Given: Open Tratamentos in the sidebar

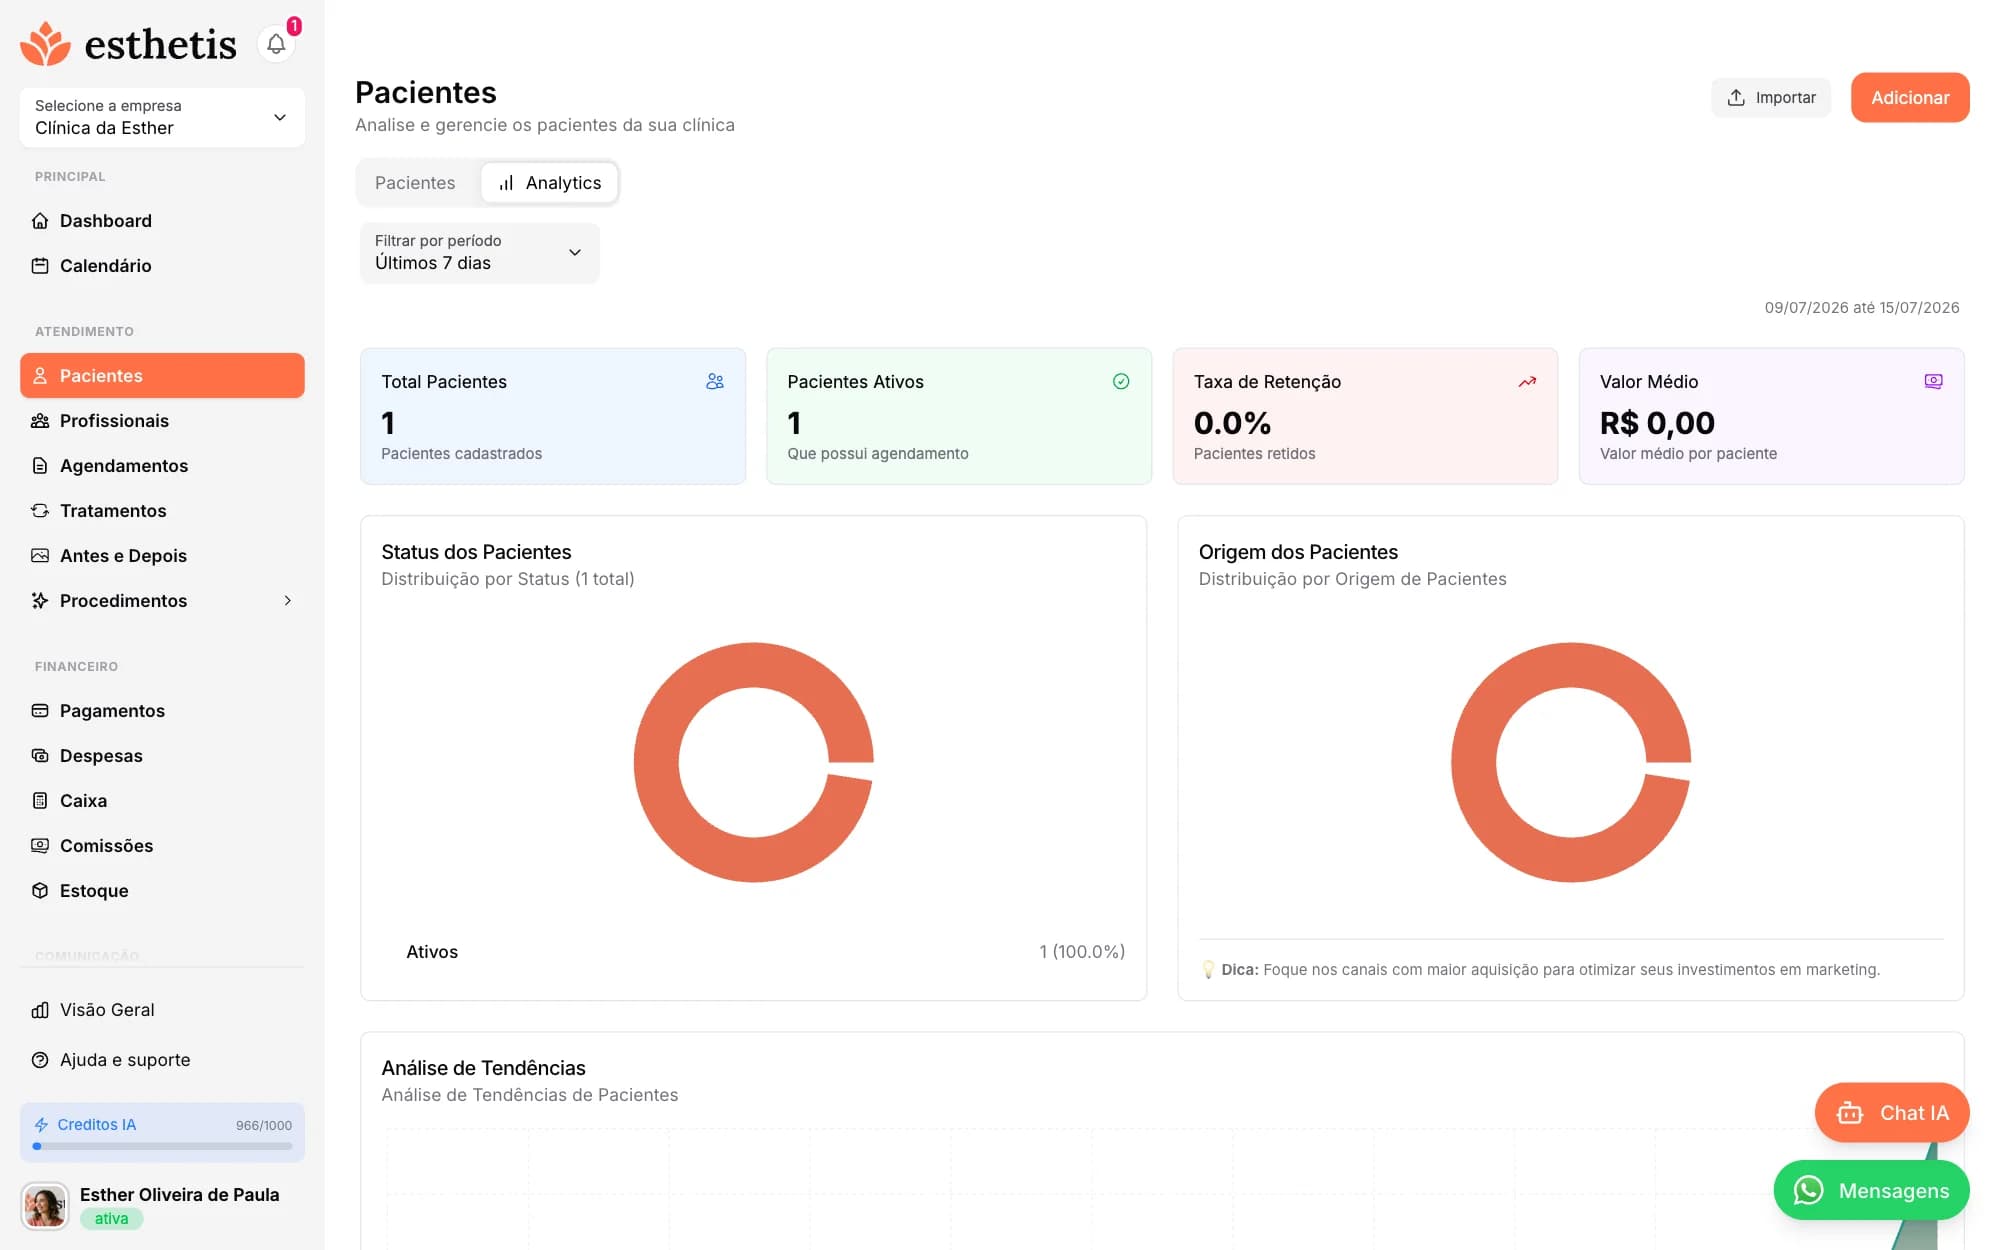Looking at the screenshot, I should coord(162,511).
